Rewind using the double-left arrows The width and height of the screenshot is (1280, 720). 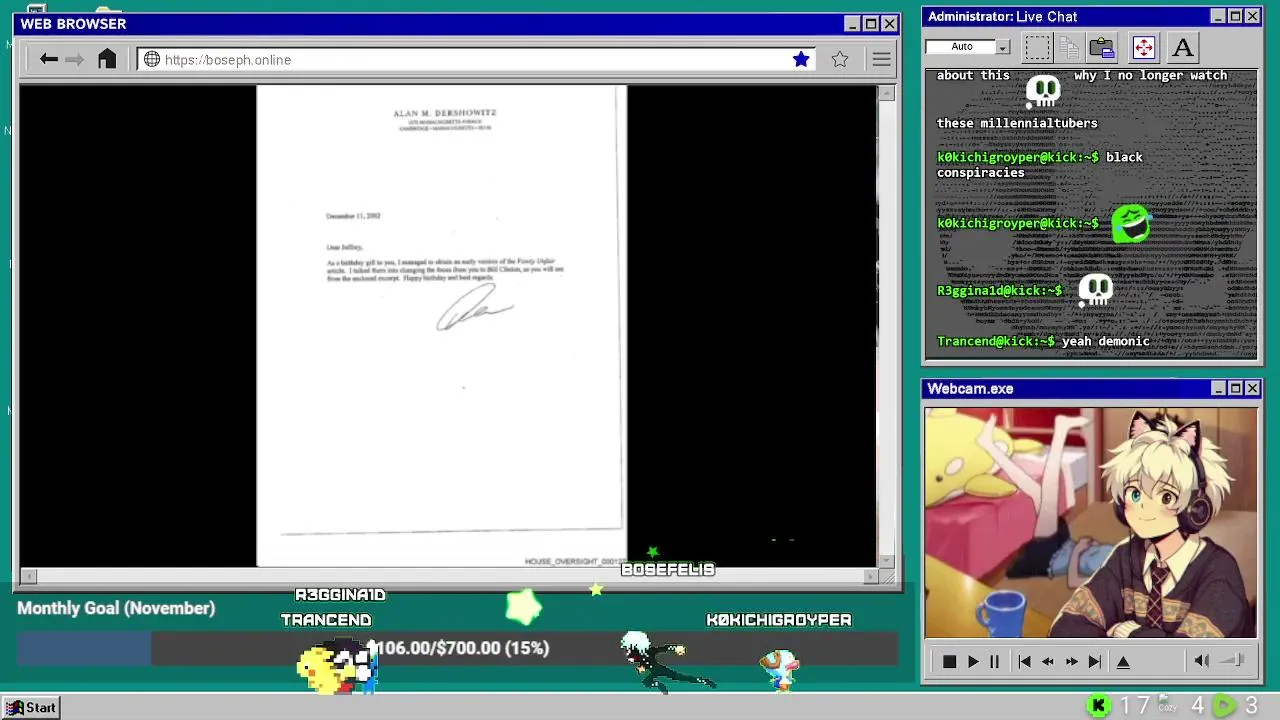click(x=1048, y=661)
